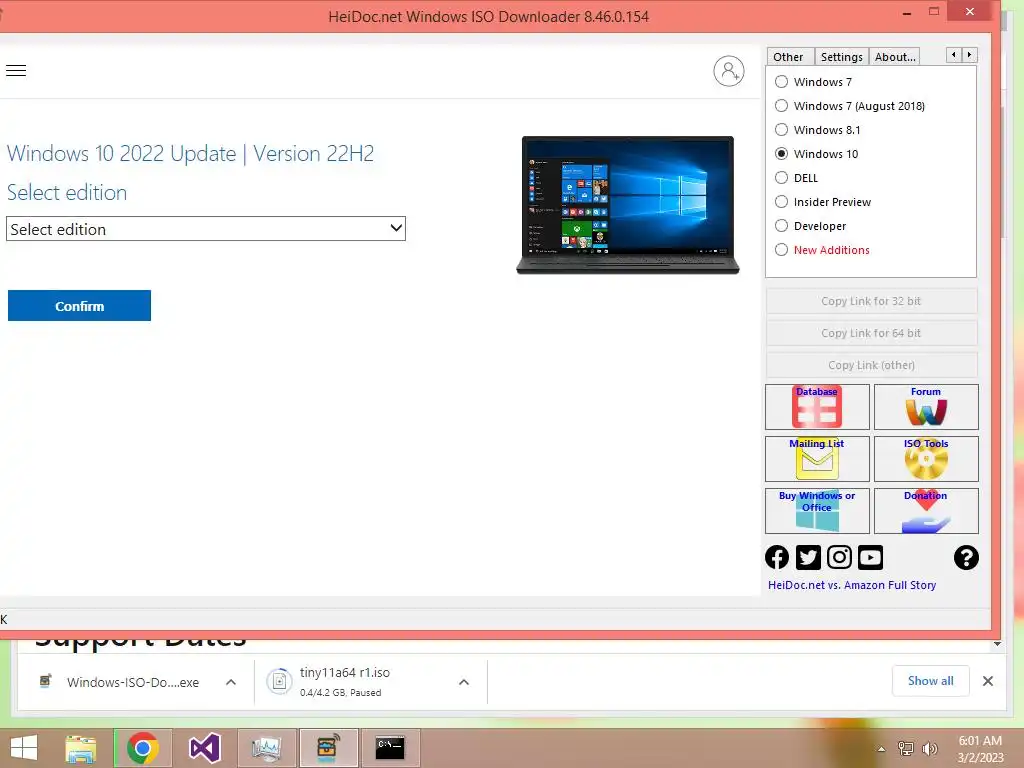Select the Insider Preview radio button
Viewport: 1024px width, 768px height.
[x=781, y=202]
